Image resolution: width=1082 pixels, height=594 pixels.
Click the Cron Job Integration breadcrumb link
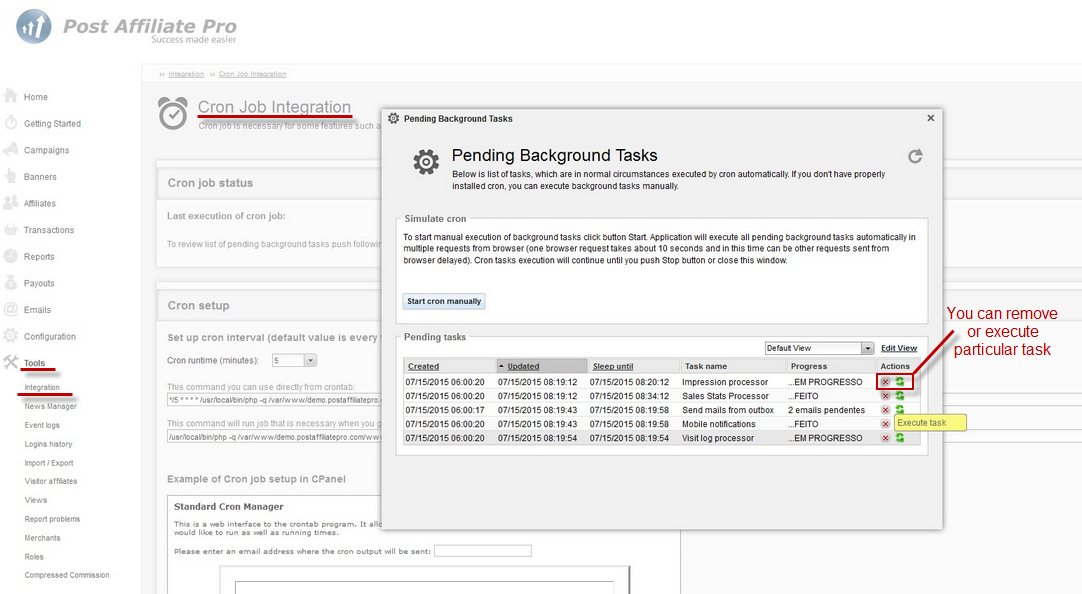pyautogui.click(x=253, y=74)
